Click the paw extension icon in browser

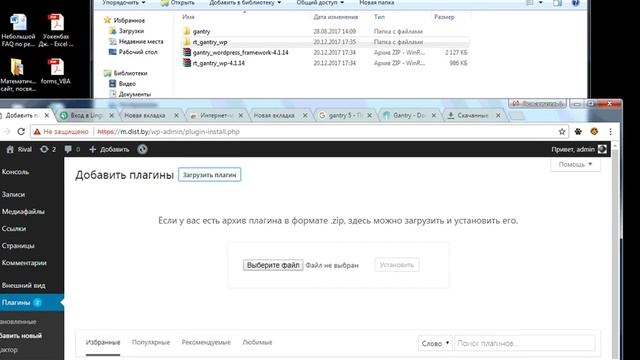(x=578, y=131)
